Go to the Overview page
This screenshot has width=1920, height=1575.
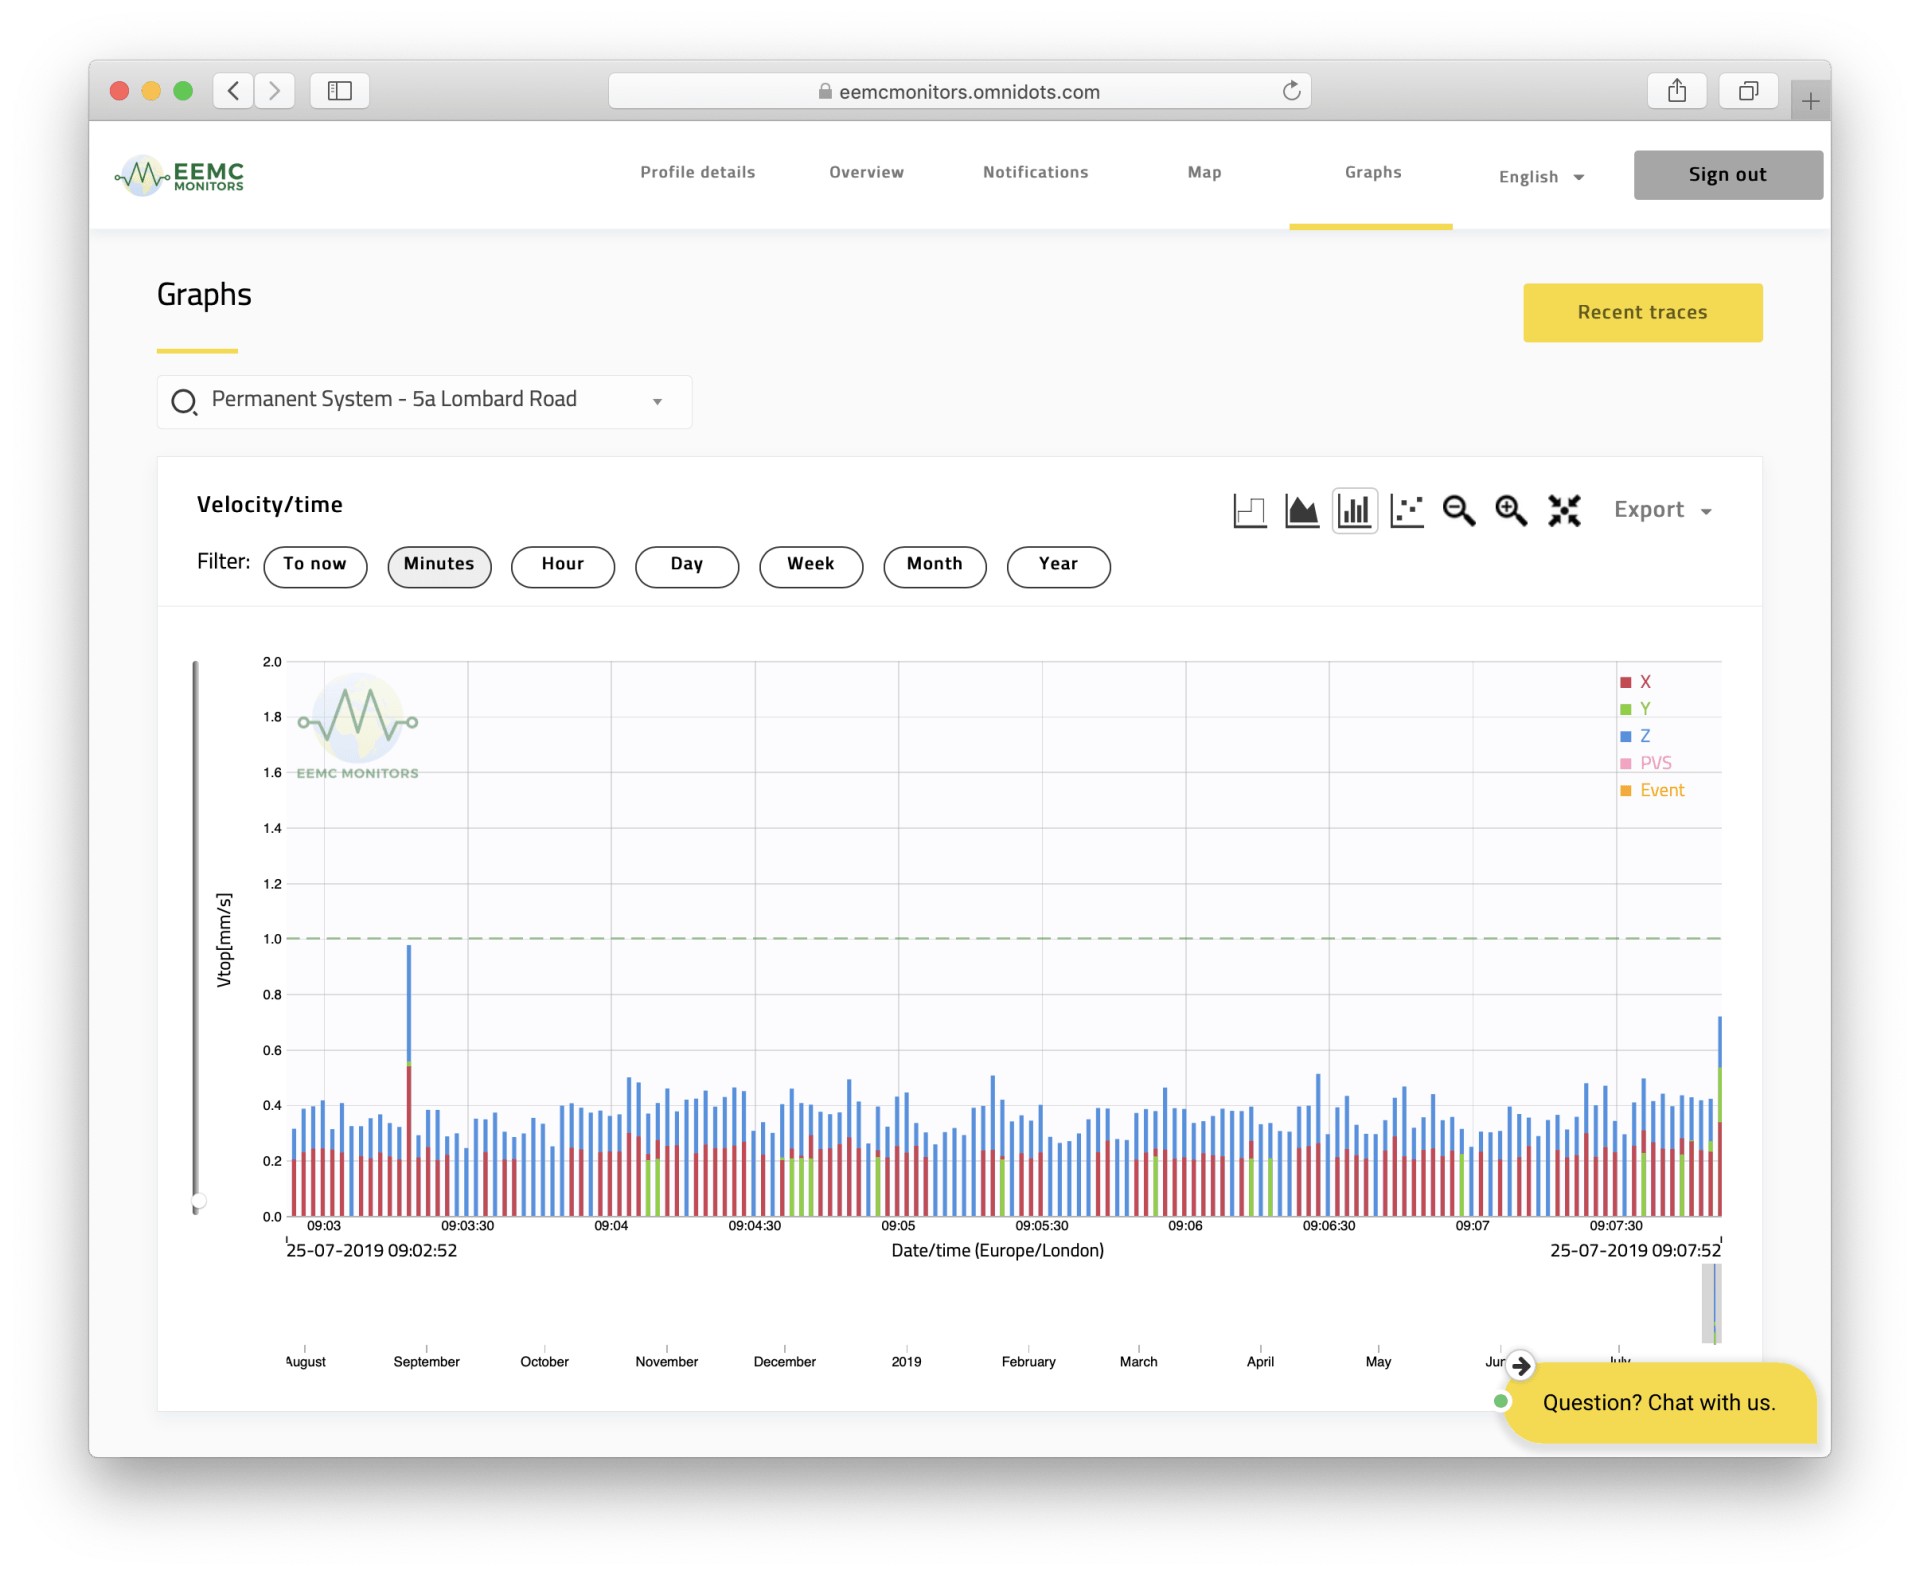866,172
